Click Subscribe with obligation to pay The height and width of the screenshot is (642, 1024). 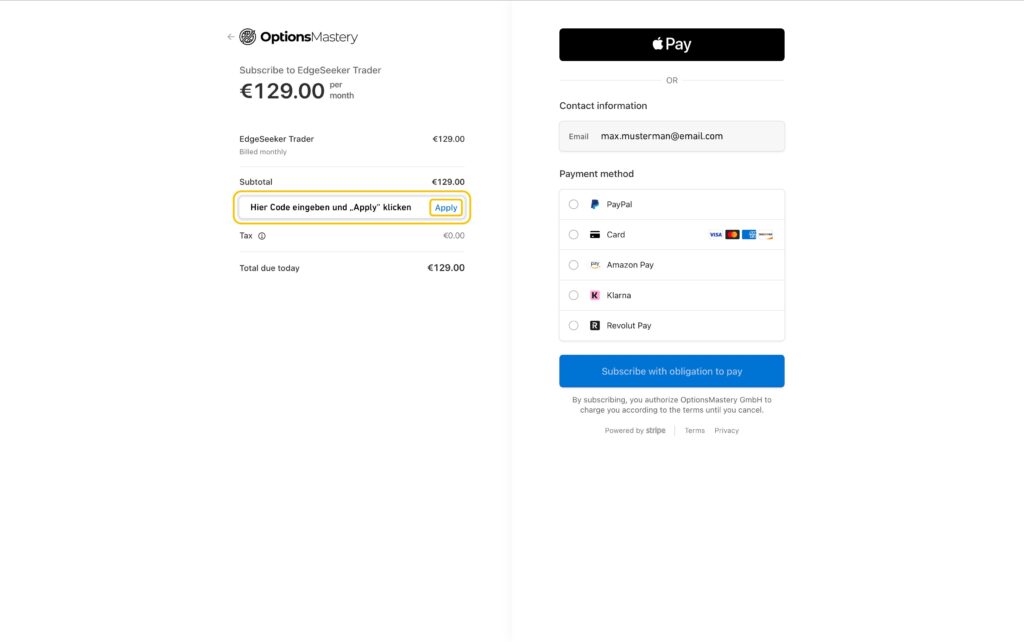pos(671,371)
